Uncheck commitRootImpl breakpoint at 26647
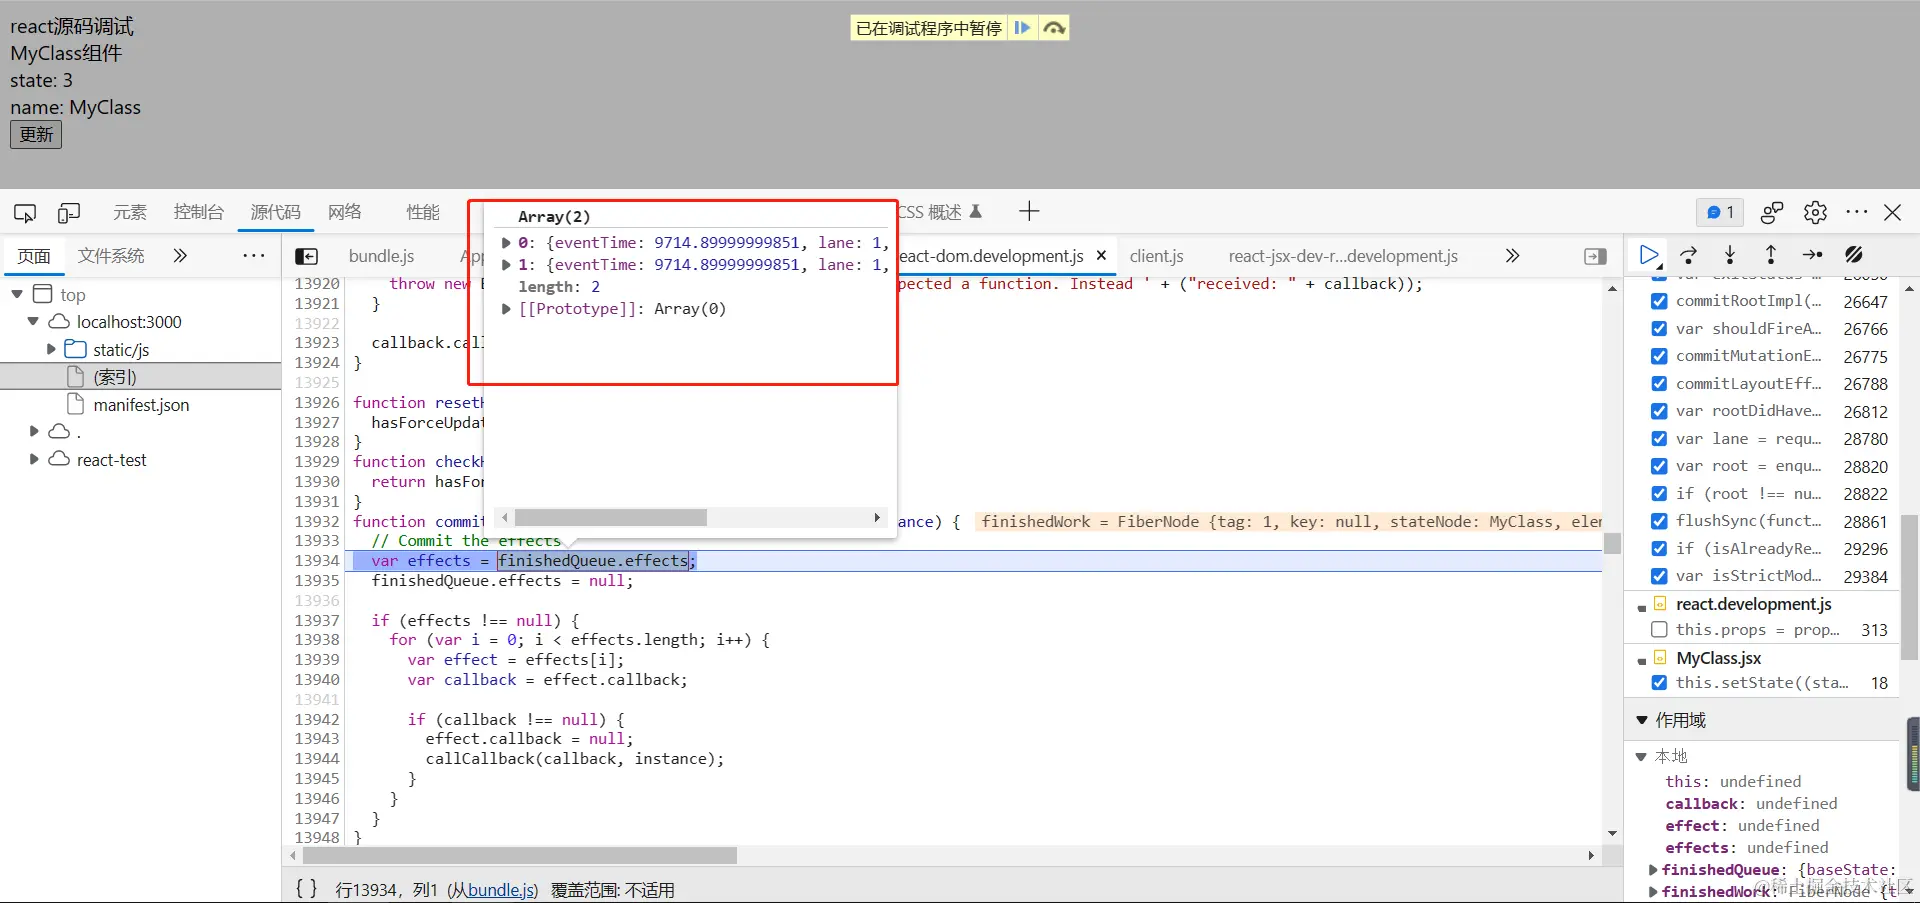The image size is (1920, 903). tap(1659, 301)
